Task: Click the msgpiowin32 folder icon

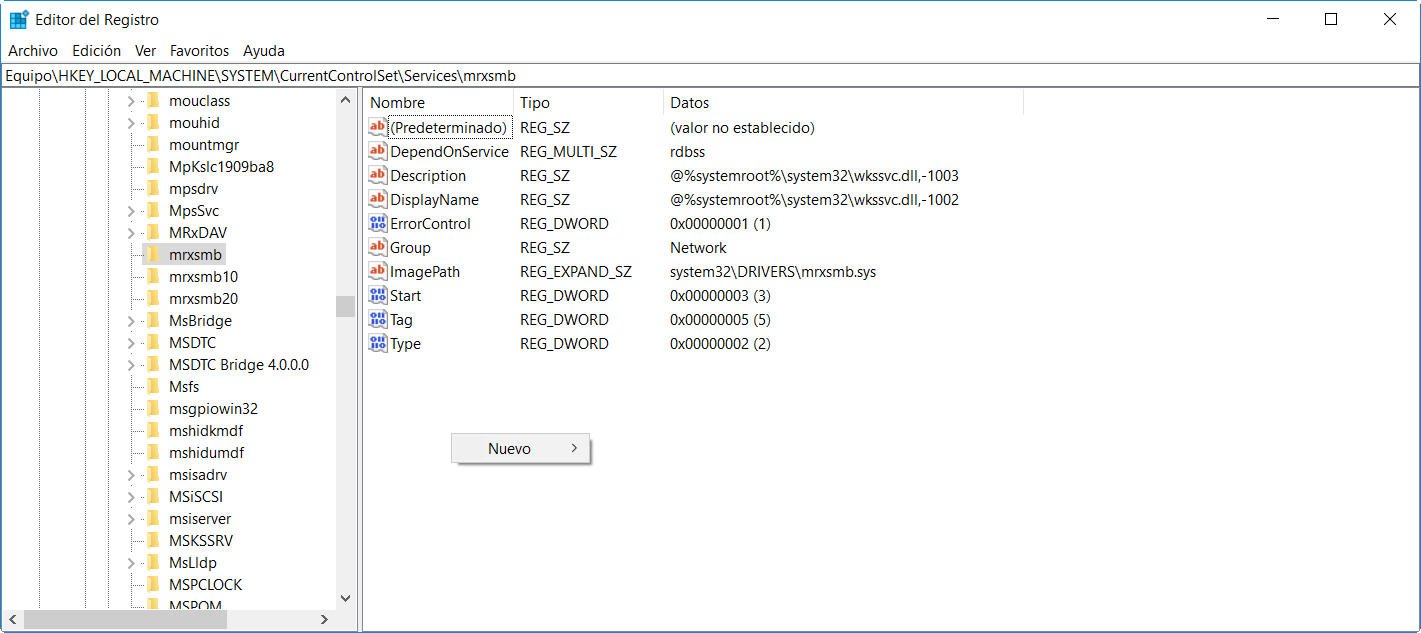Action: pos(152,409)
